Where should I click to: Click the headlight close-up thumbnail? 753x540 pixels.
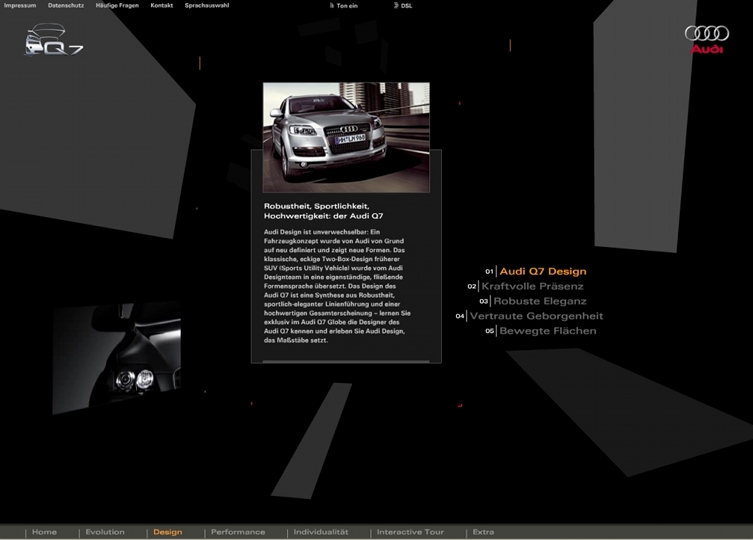click(118, 359)
